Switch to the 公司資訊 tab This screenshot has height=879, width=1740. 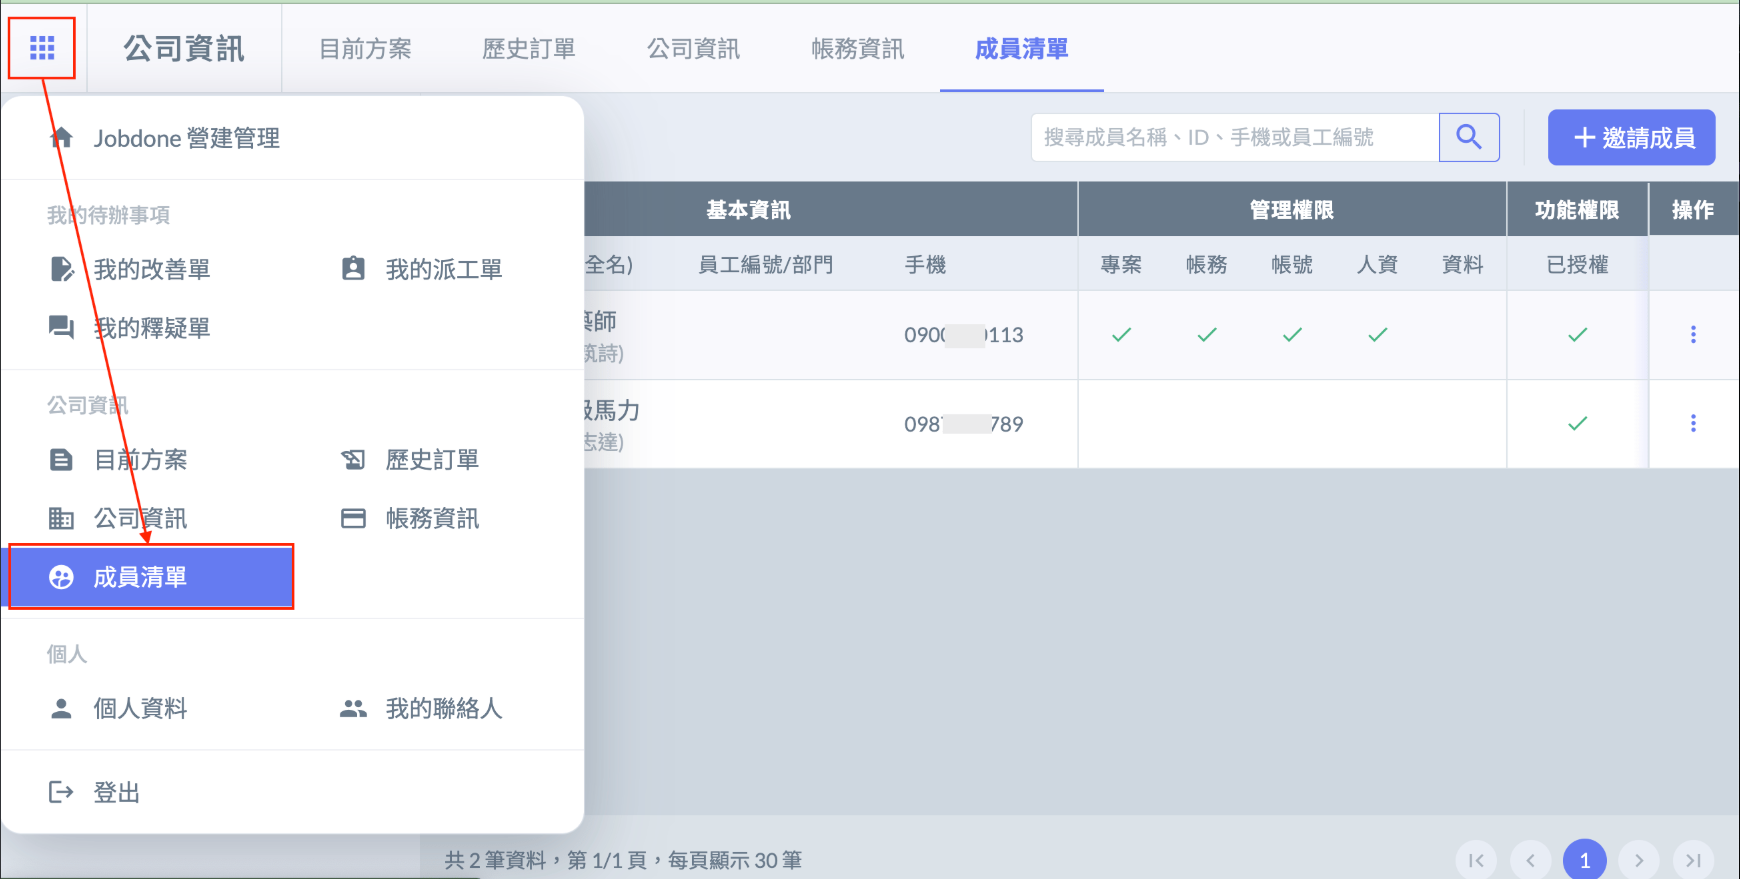pos(693,49)
